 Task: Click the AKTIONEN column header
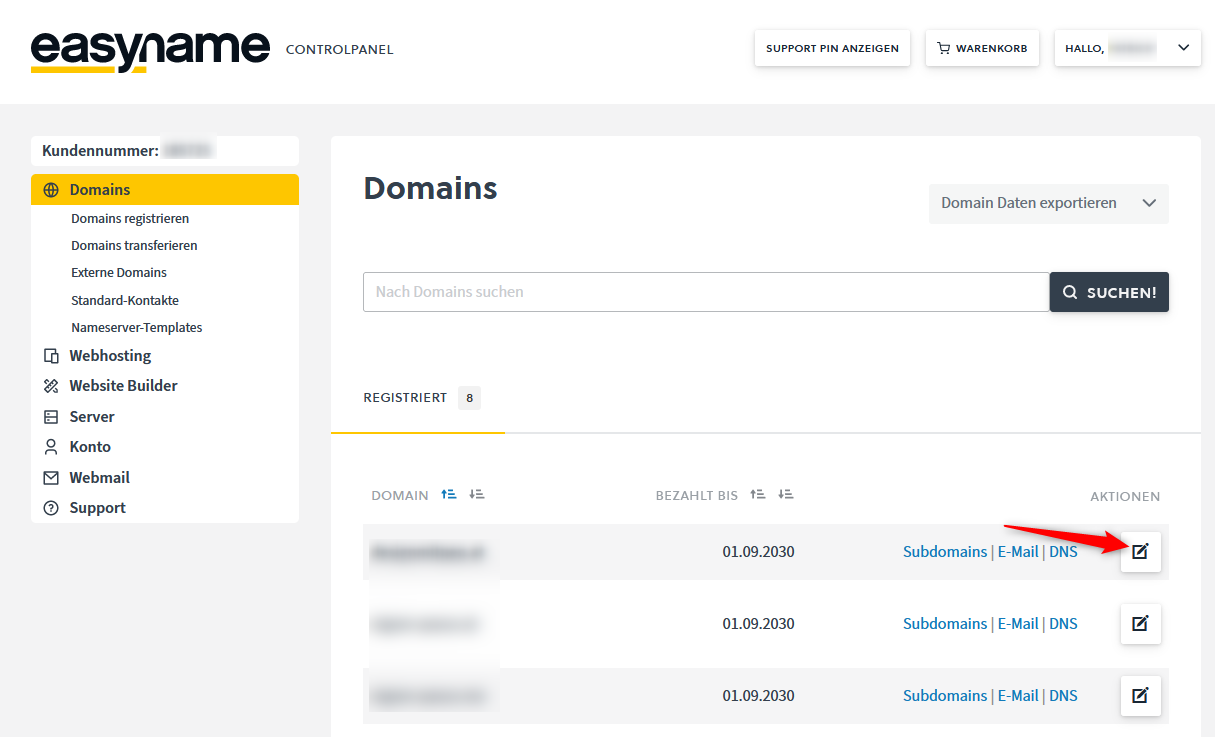(x=1125, y=496)
